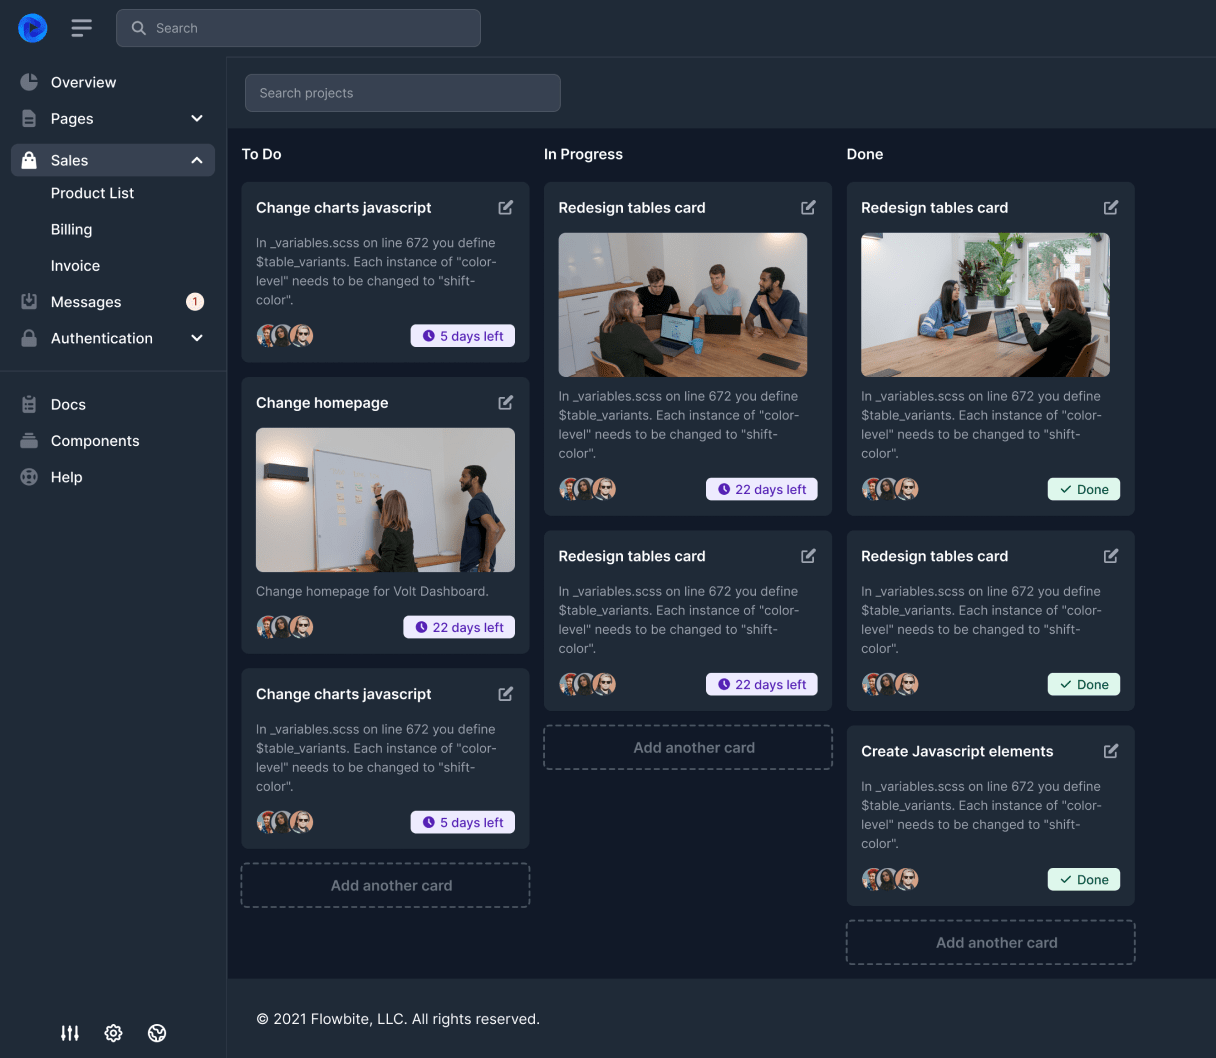Open settings gear icon in sidebar footer

(x=114, y=1033)
